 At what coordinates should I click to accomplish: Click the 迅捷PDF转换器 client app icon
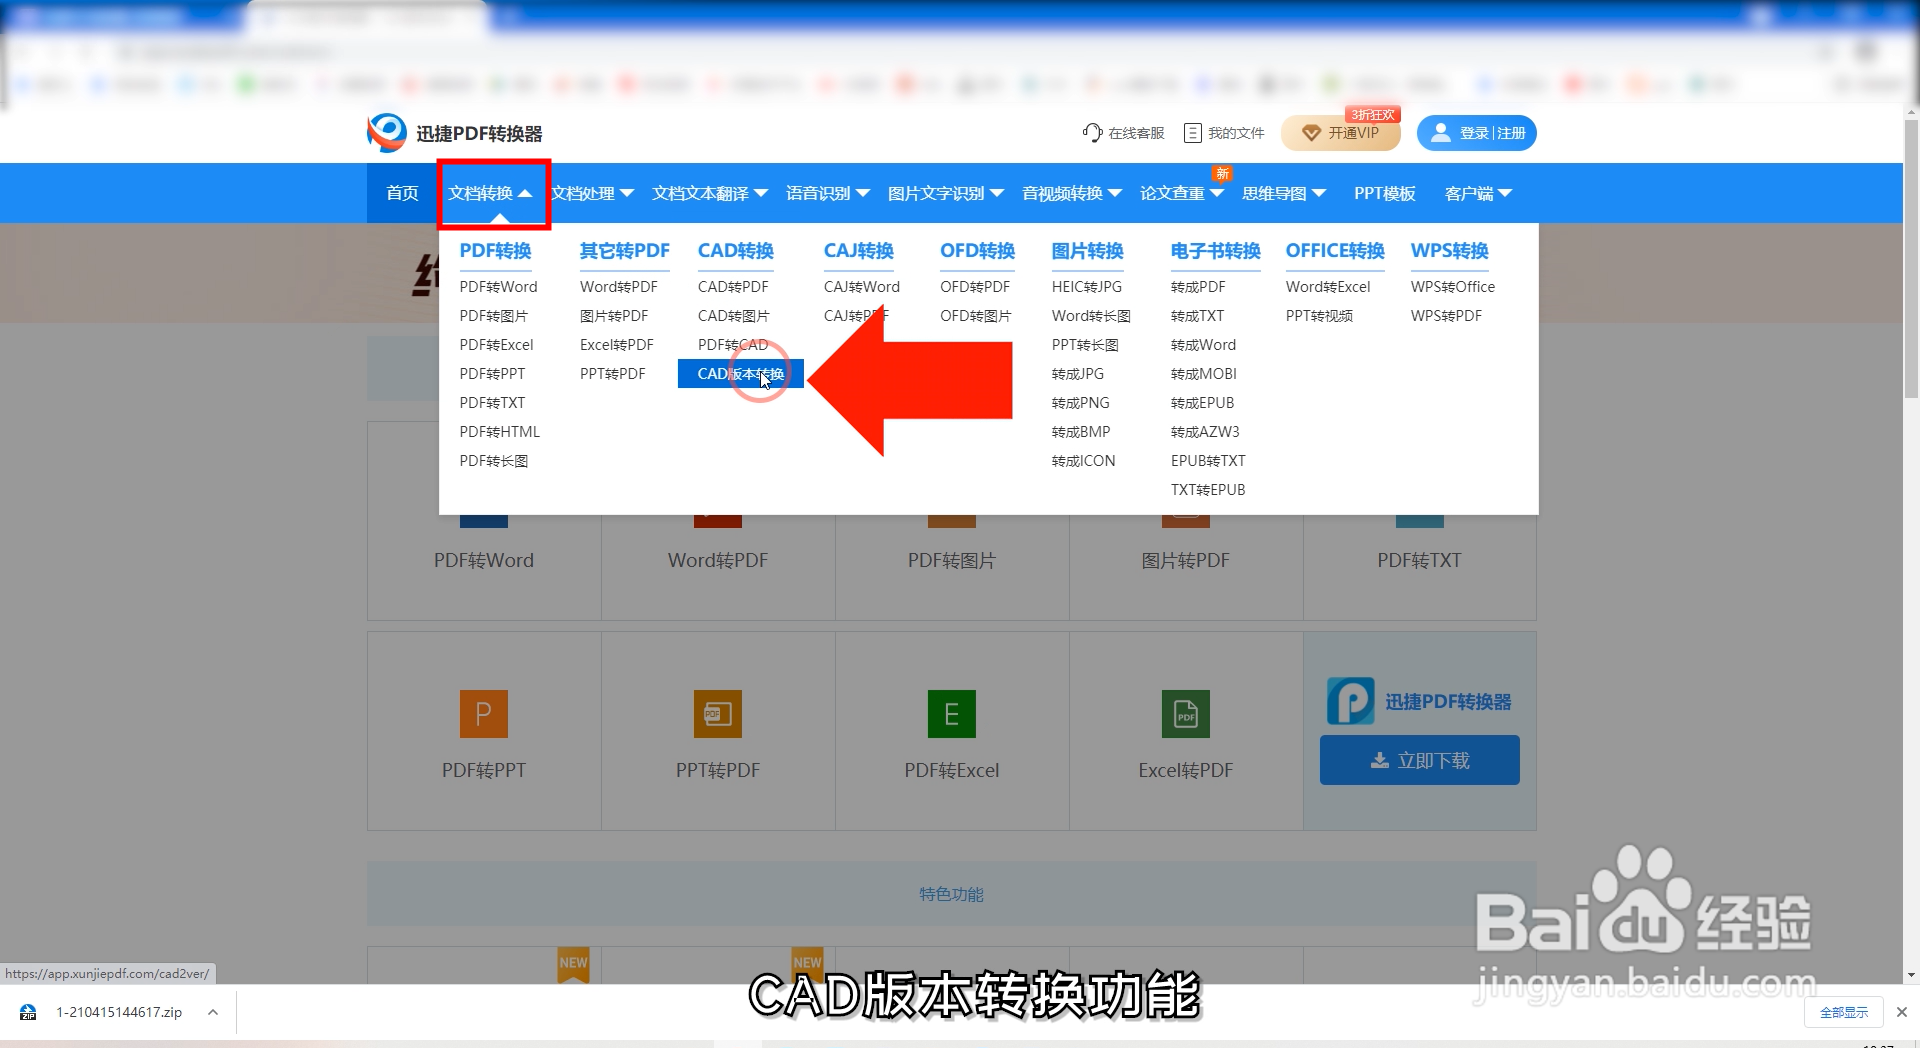pyautogui.click(x=1350, y=701)
